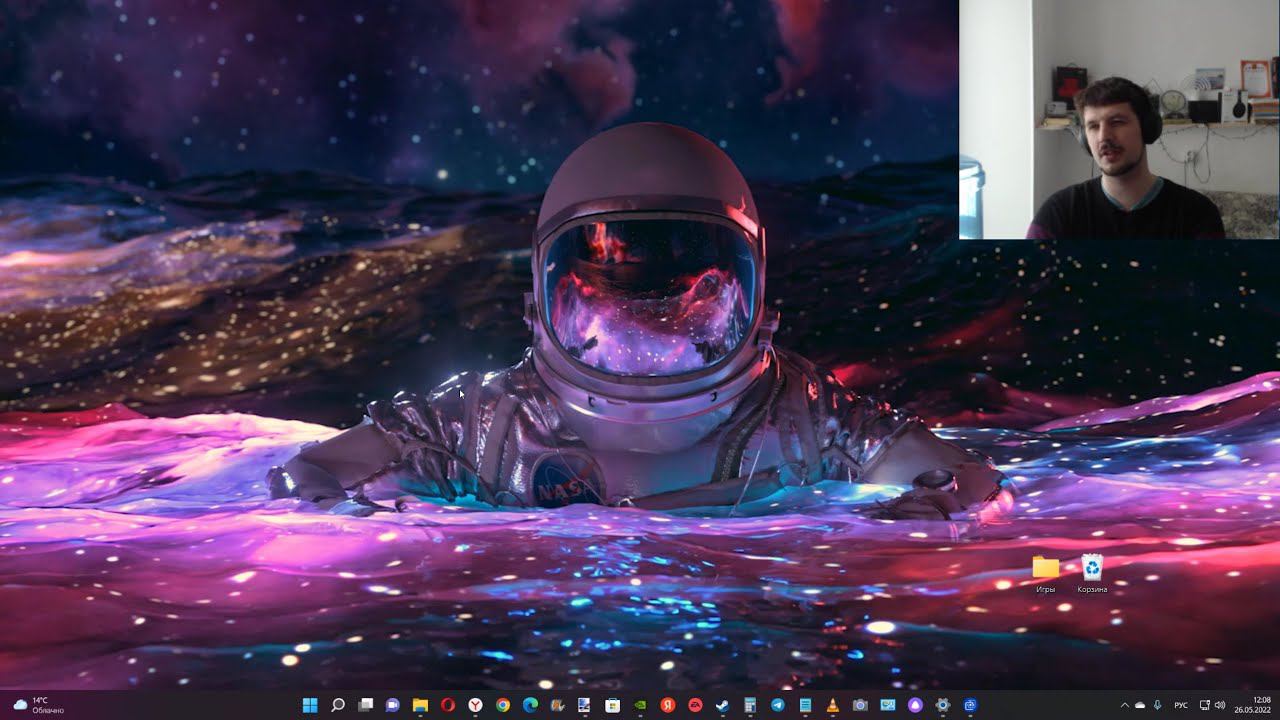Switch input language via РУС indicator

pos(1181,705)
